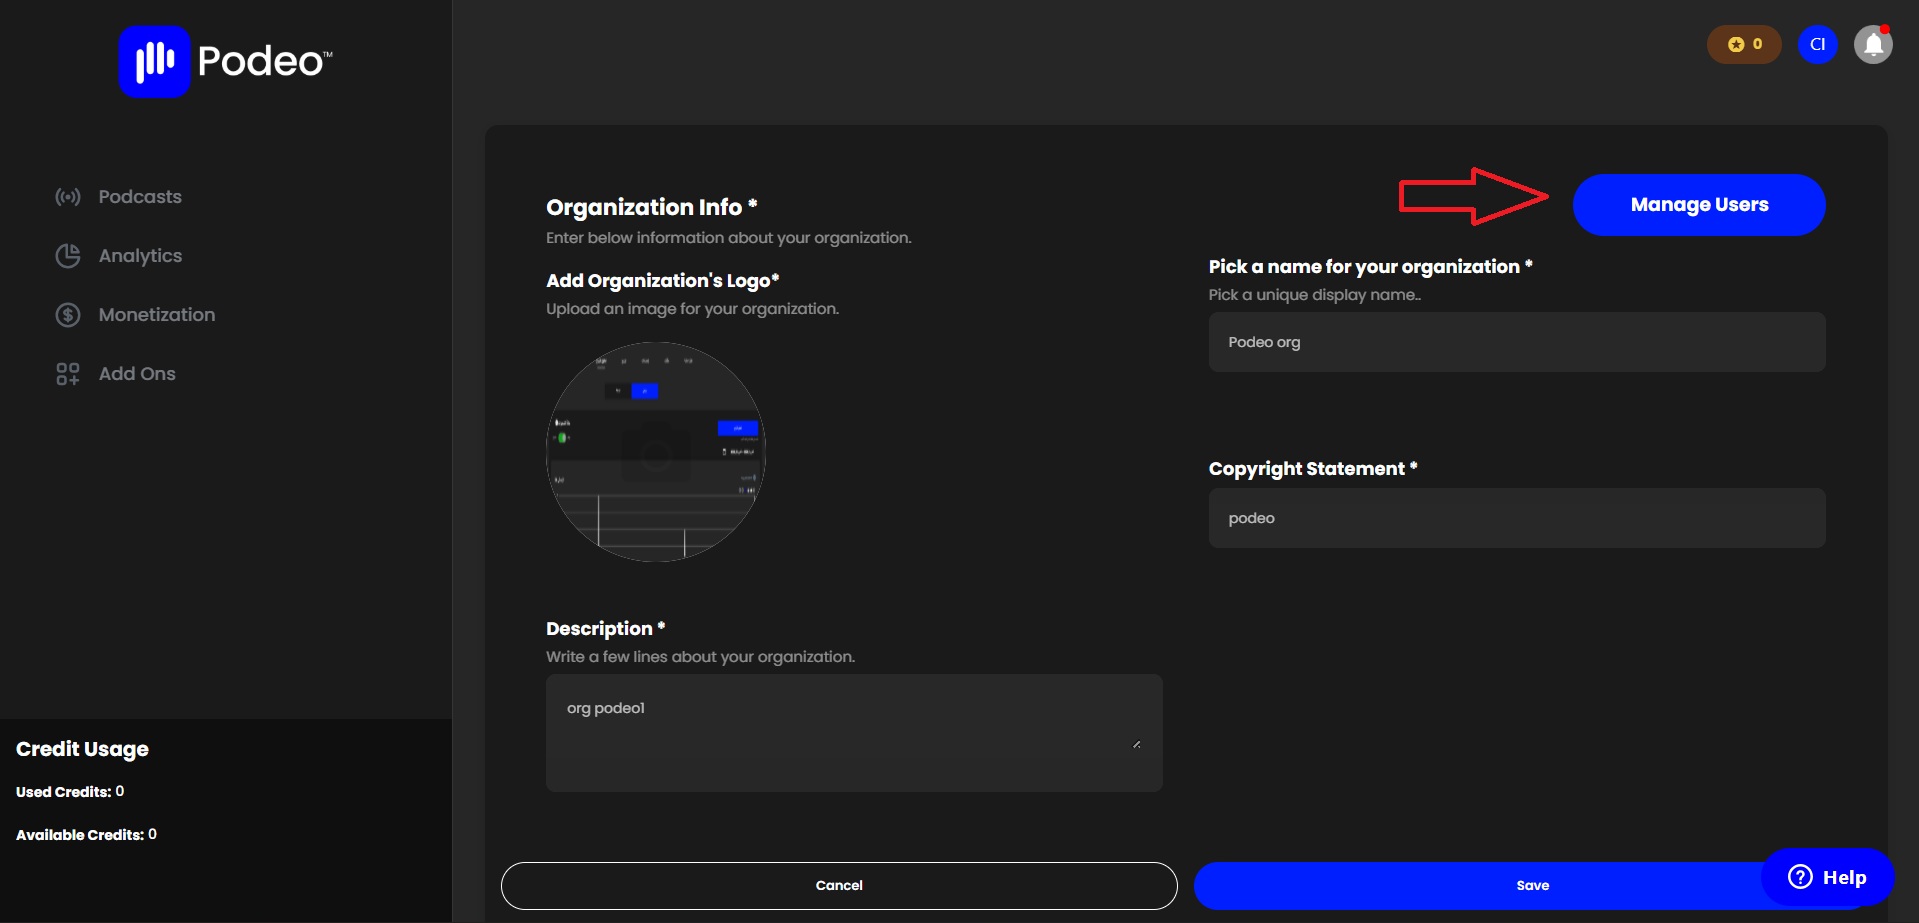Click the 'Organization Info' heading
Viewport: 1919px width, 923px height.
pos(652,207)
